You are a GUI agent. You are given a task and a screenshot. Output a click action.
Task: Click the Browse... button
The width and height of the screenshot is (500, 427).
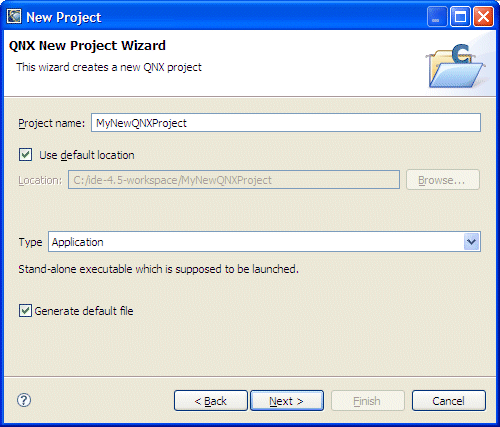443,180
